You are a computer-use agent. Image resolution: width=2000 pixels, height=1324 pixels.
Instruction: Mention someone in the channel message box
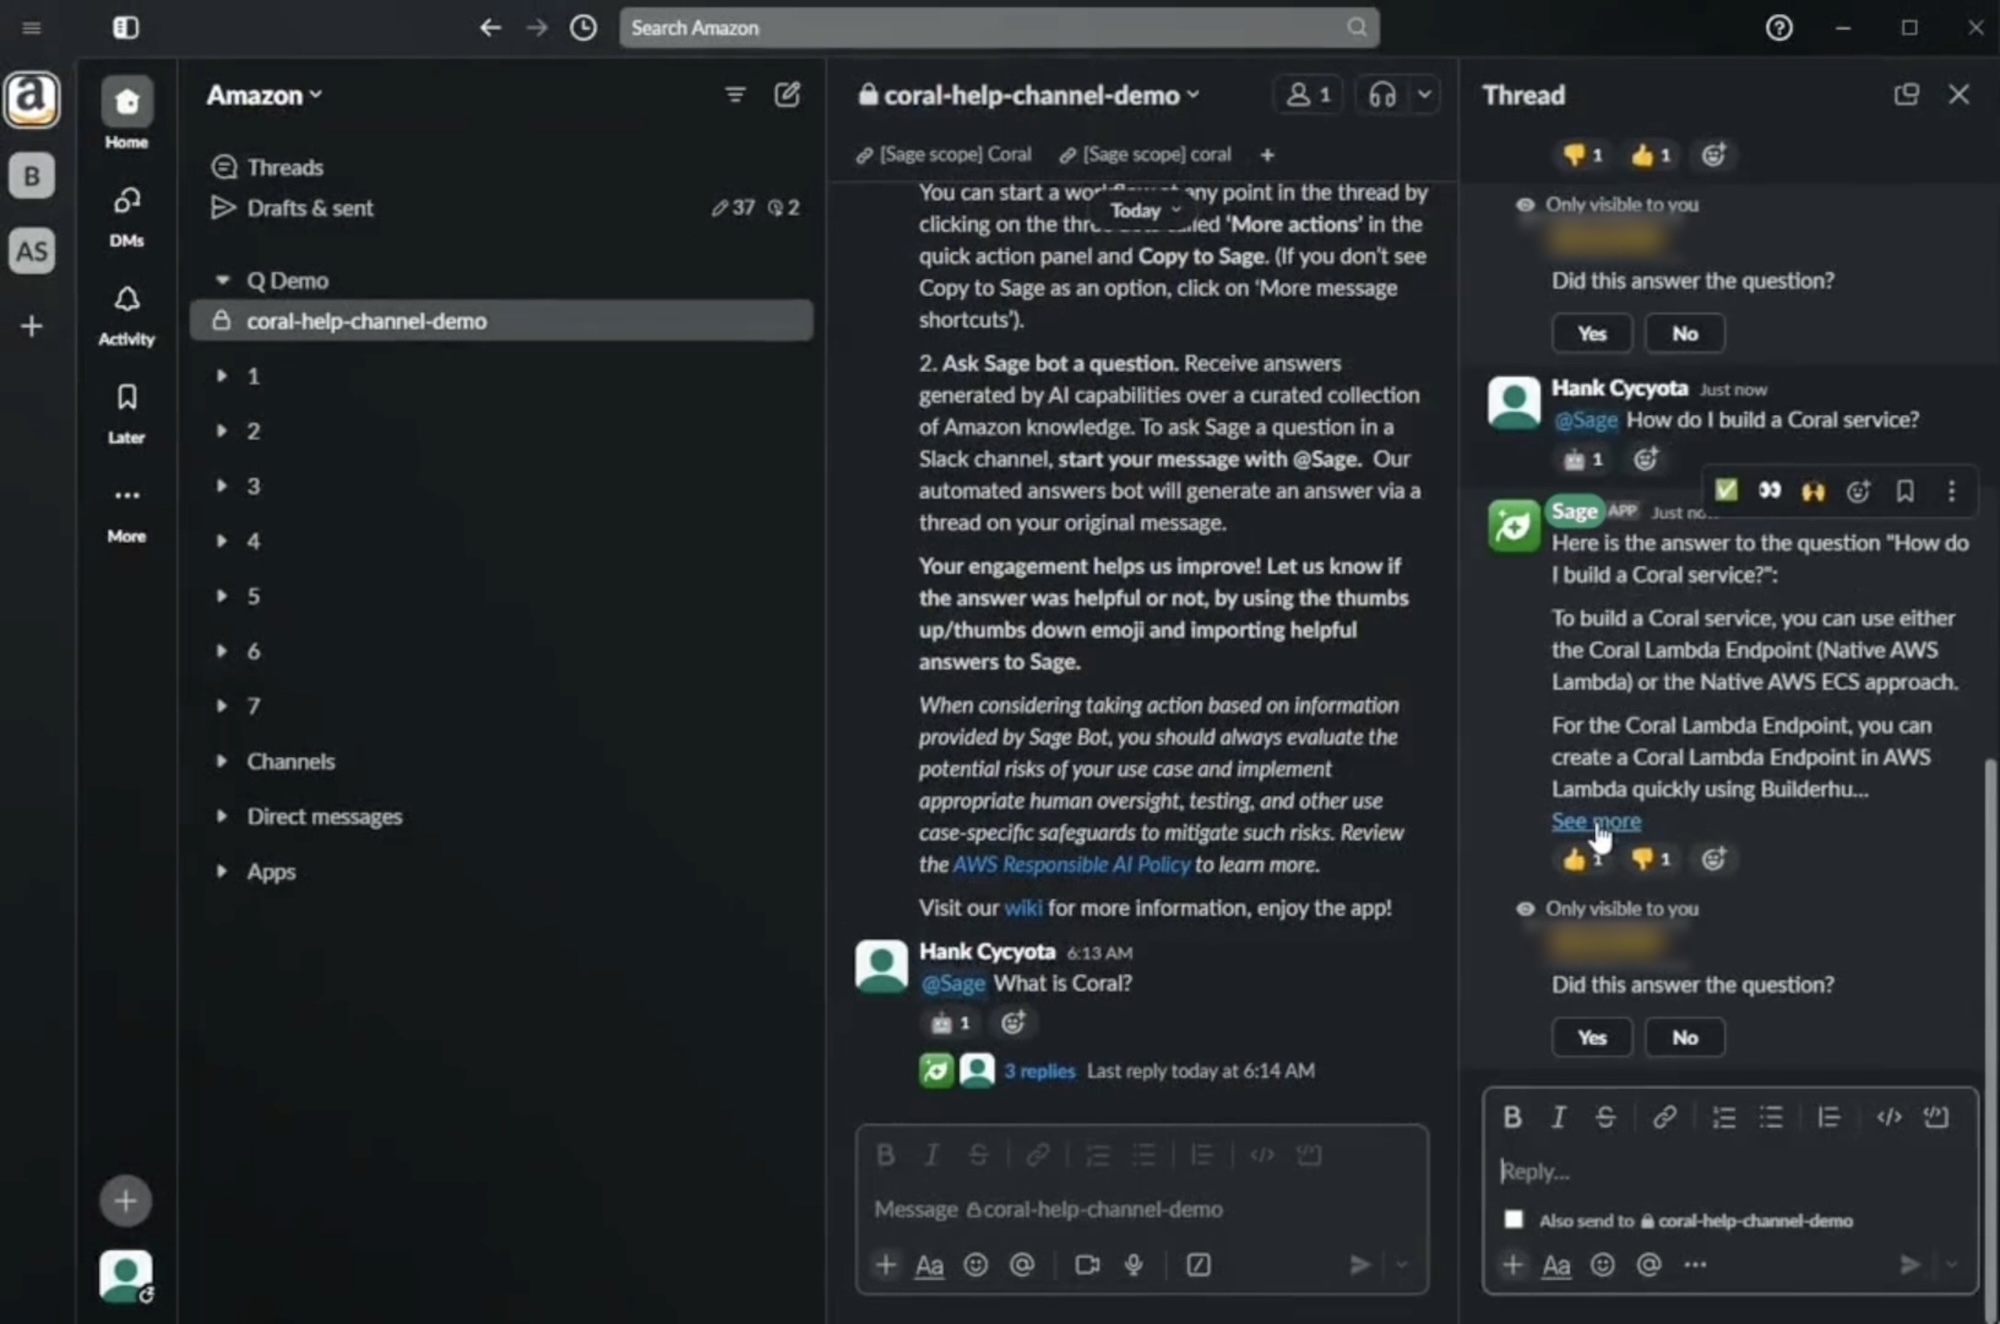[x=1022, y=1265]
